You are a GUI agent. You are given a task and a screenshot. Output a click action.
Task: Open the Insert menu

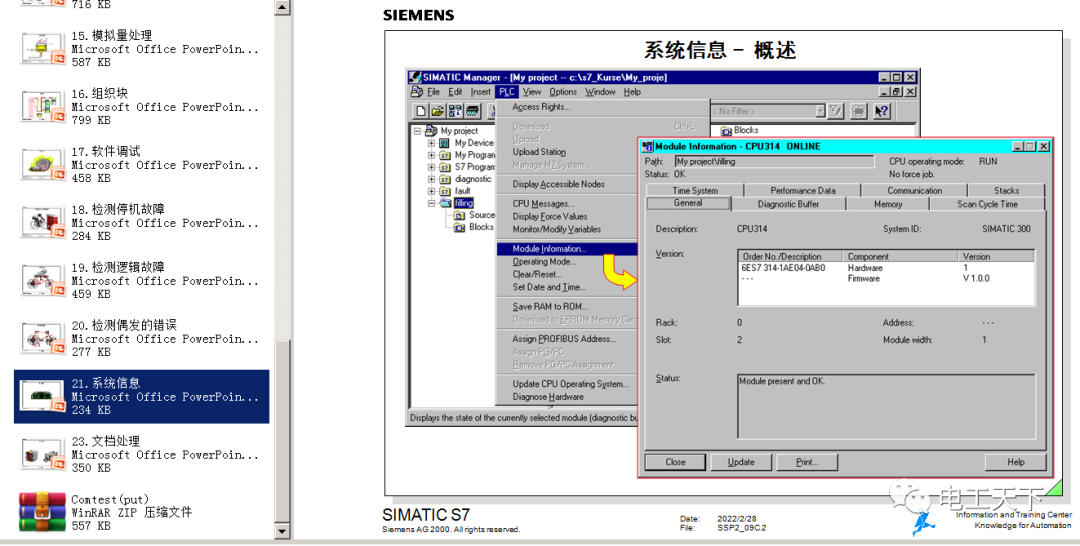pyautogui.click(x=481, y=92)
